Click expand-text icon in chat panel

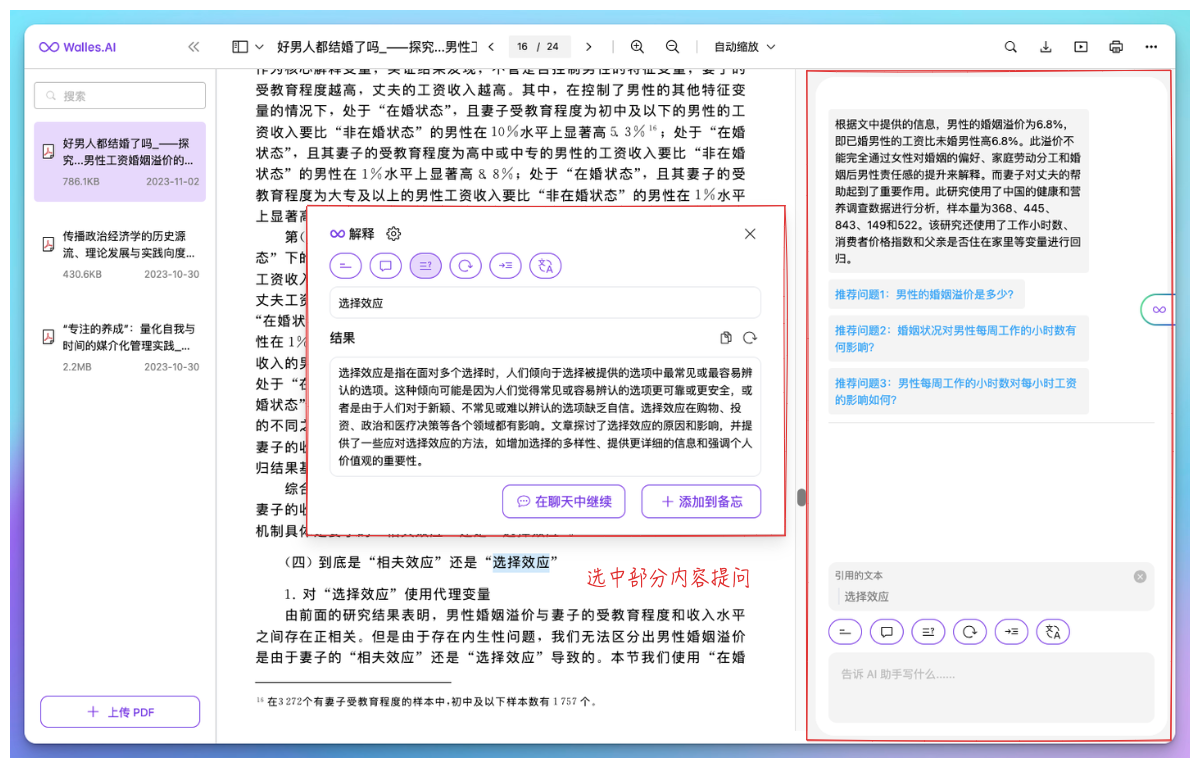coord(1011,632)
